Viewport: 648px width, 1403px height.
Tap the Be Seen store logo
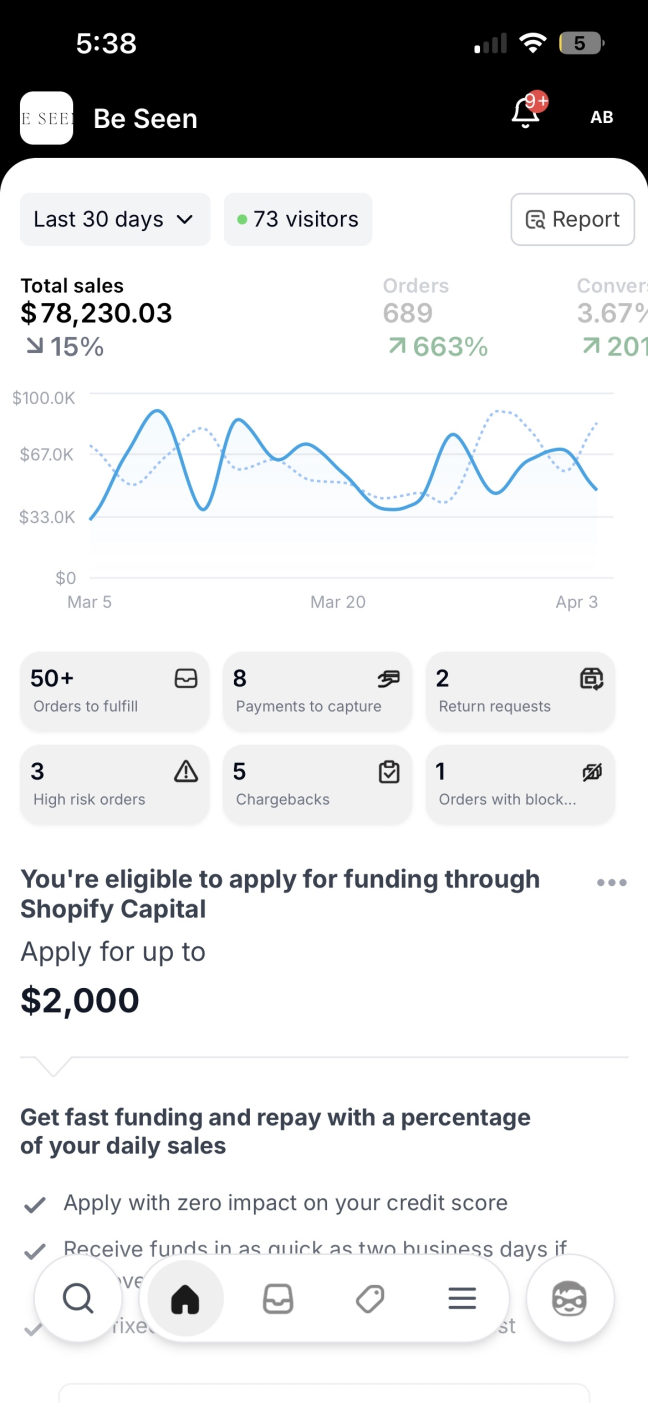coord(46,118)
